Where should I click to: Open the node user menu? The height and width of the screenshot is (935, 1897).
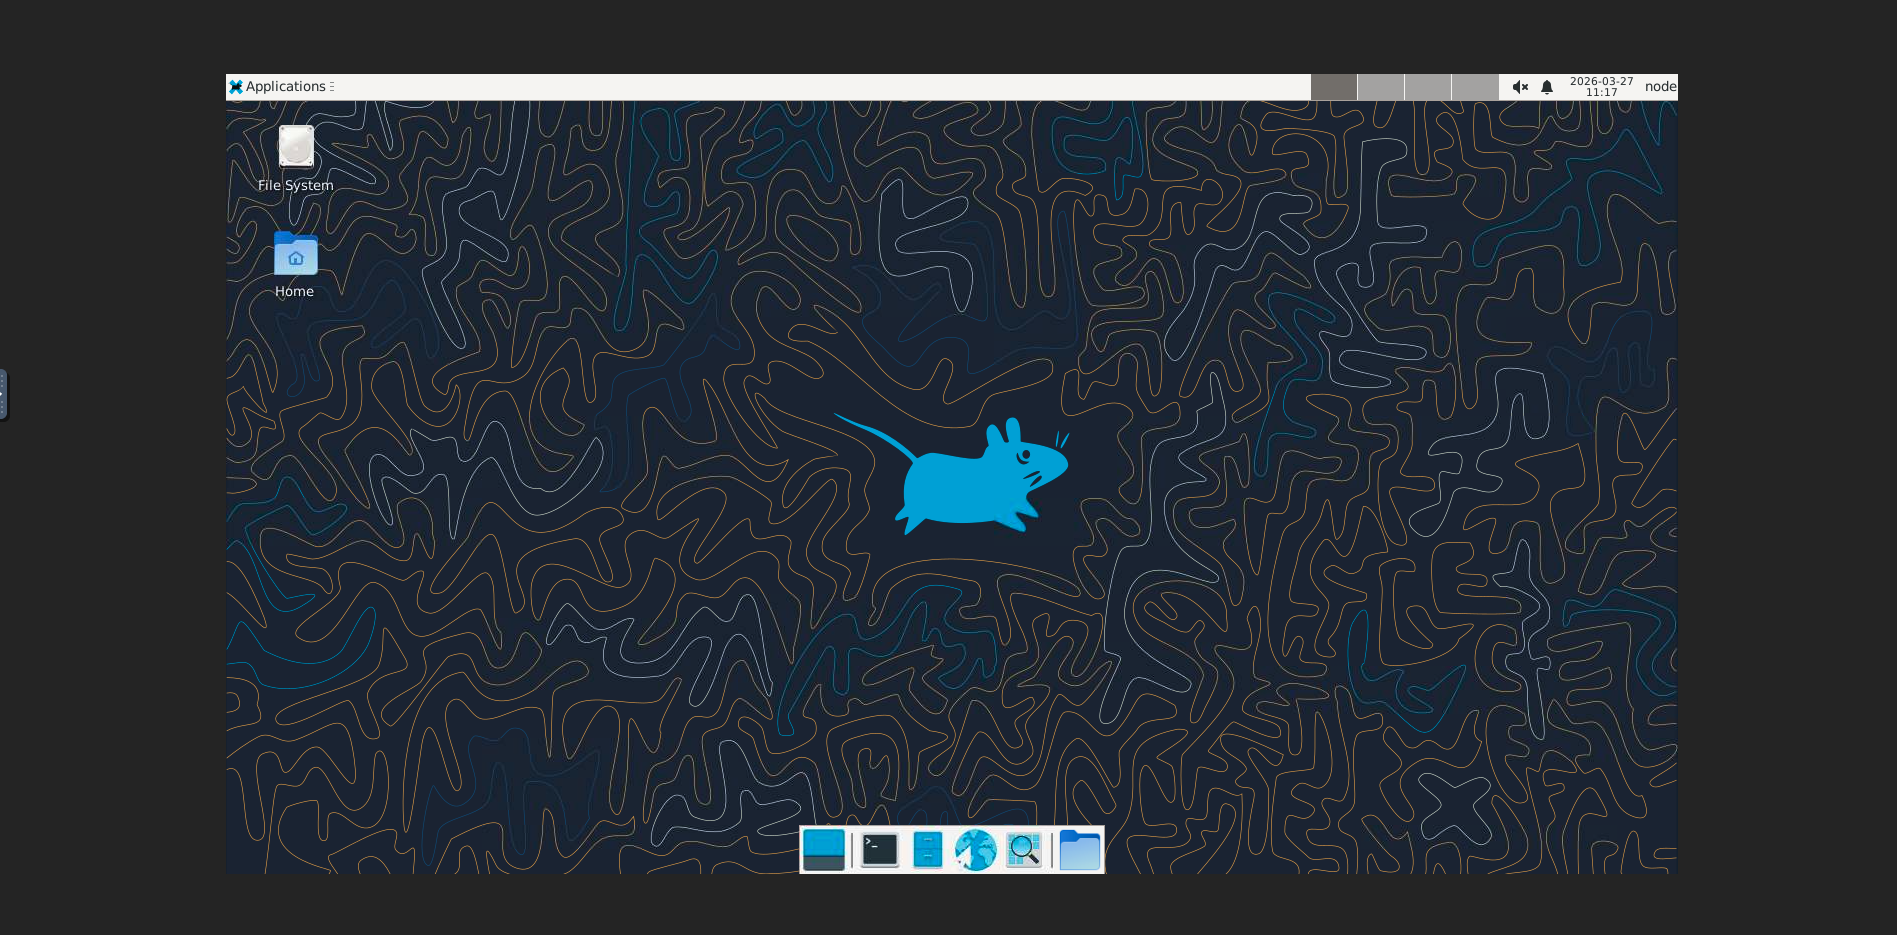pos(1660,87)
